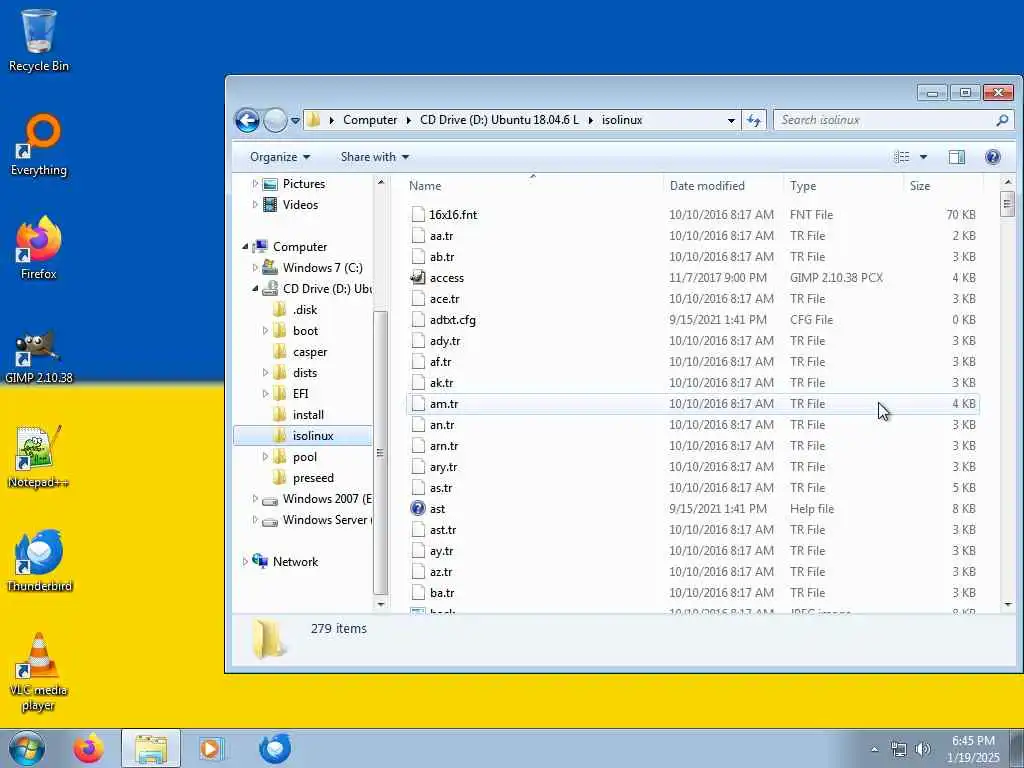The image size is (1024, 768).
Task: Expand the Pictures library node
Action: 255,184
